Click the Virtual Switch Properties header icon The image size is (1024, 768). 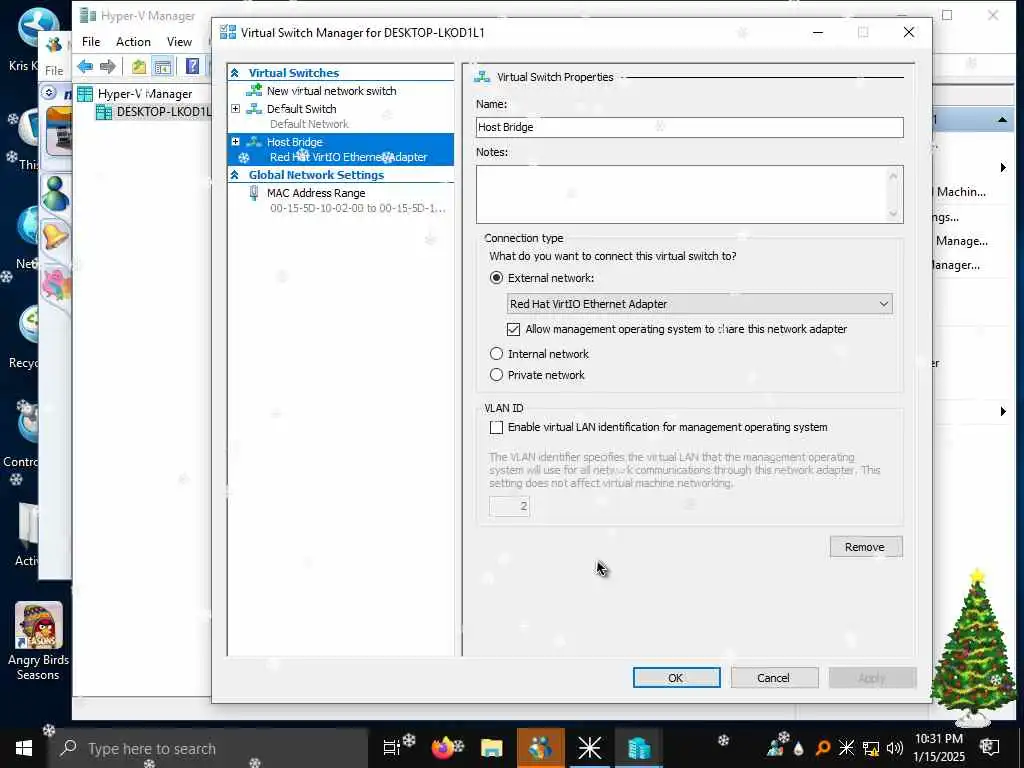point(482,77)
